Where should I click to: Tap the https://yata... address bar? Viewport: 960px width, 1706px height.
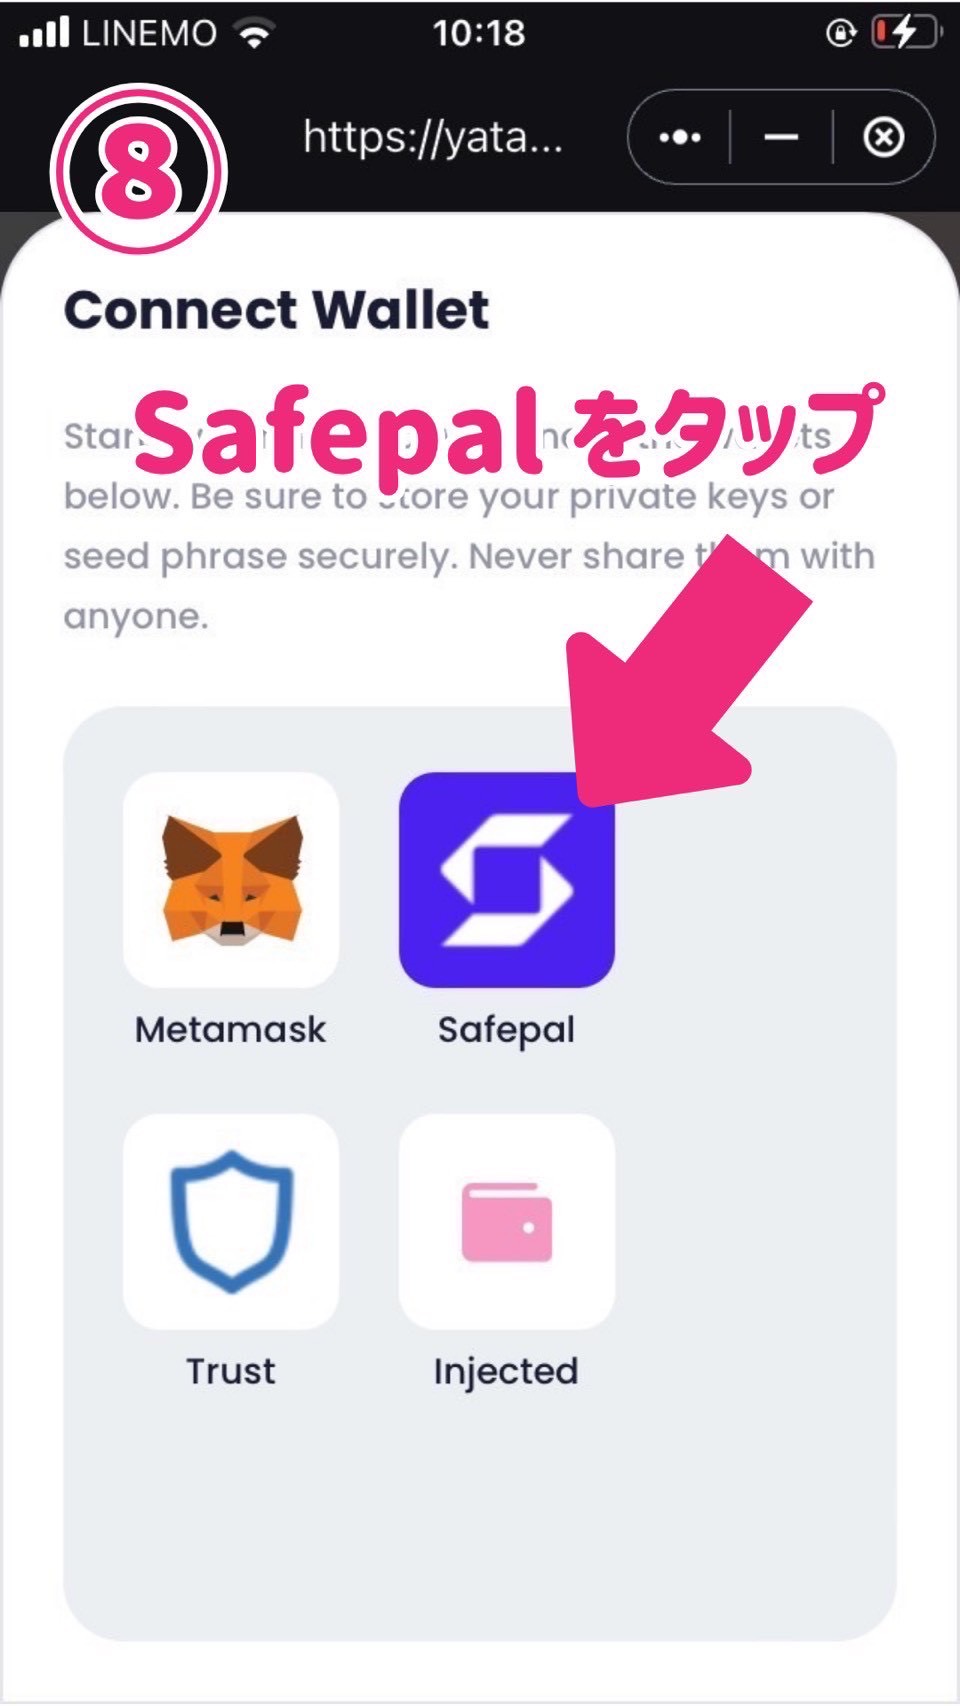pyautogui.click(x=433, y=137)
